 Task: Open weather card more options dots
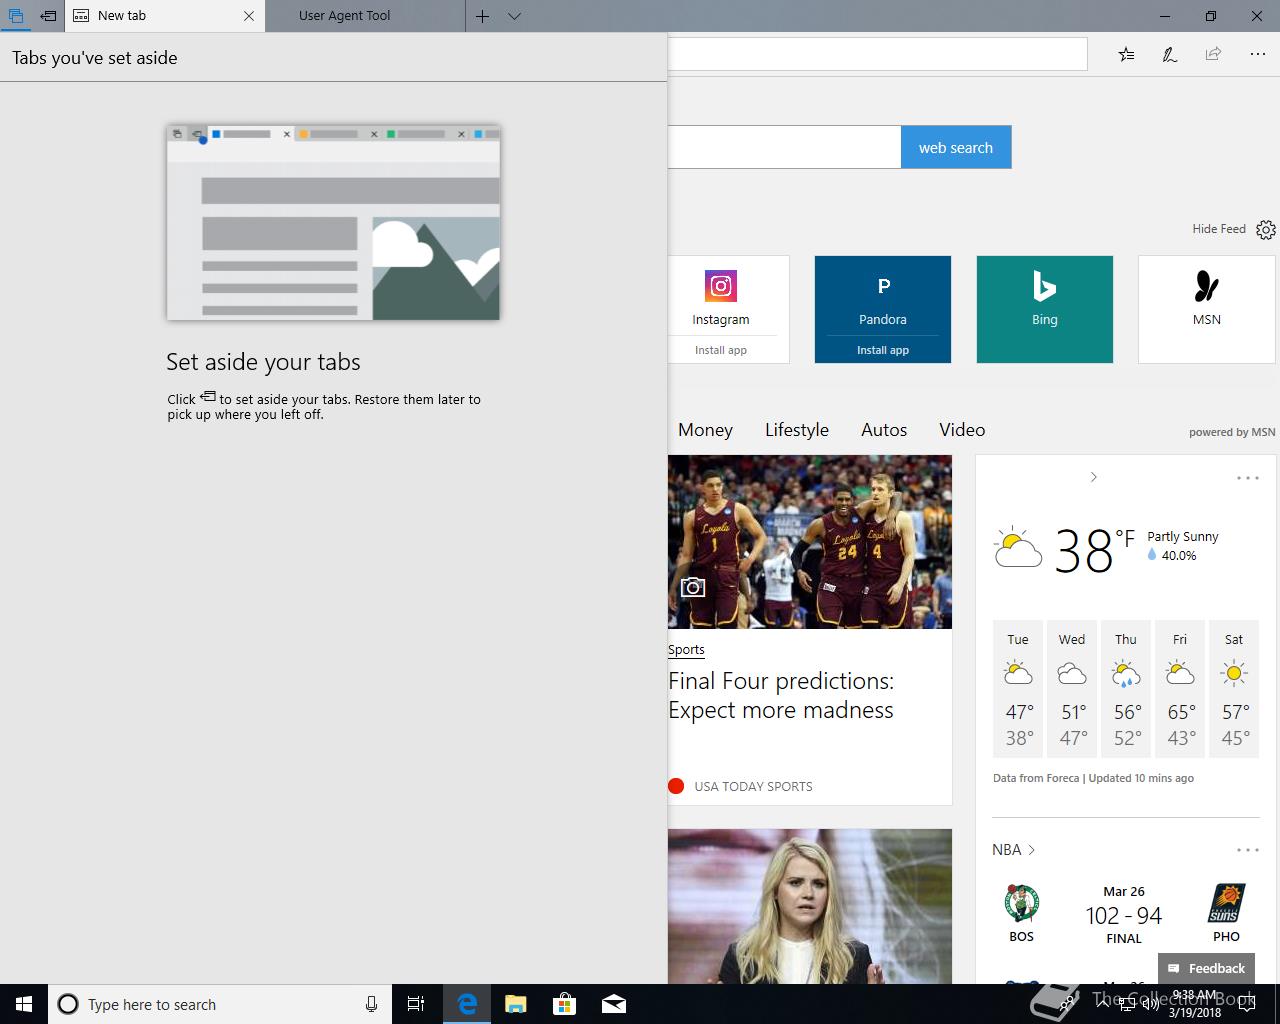1247,478
